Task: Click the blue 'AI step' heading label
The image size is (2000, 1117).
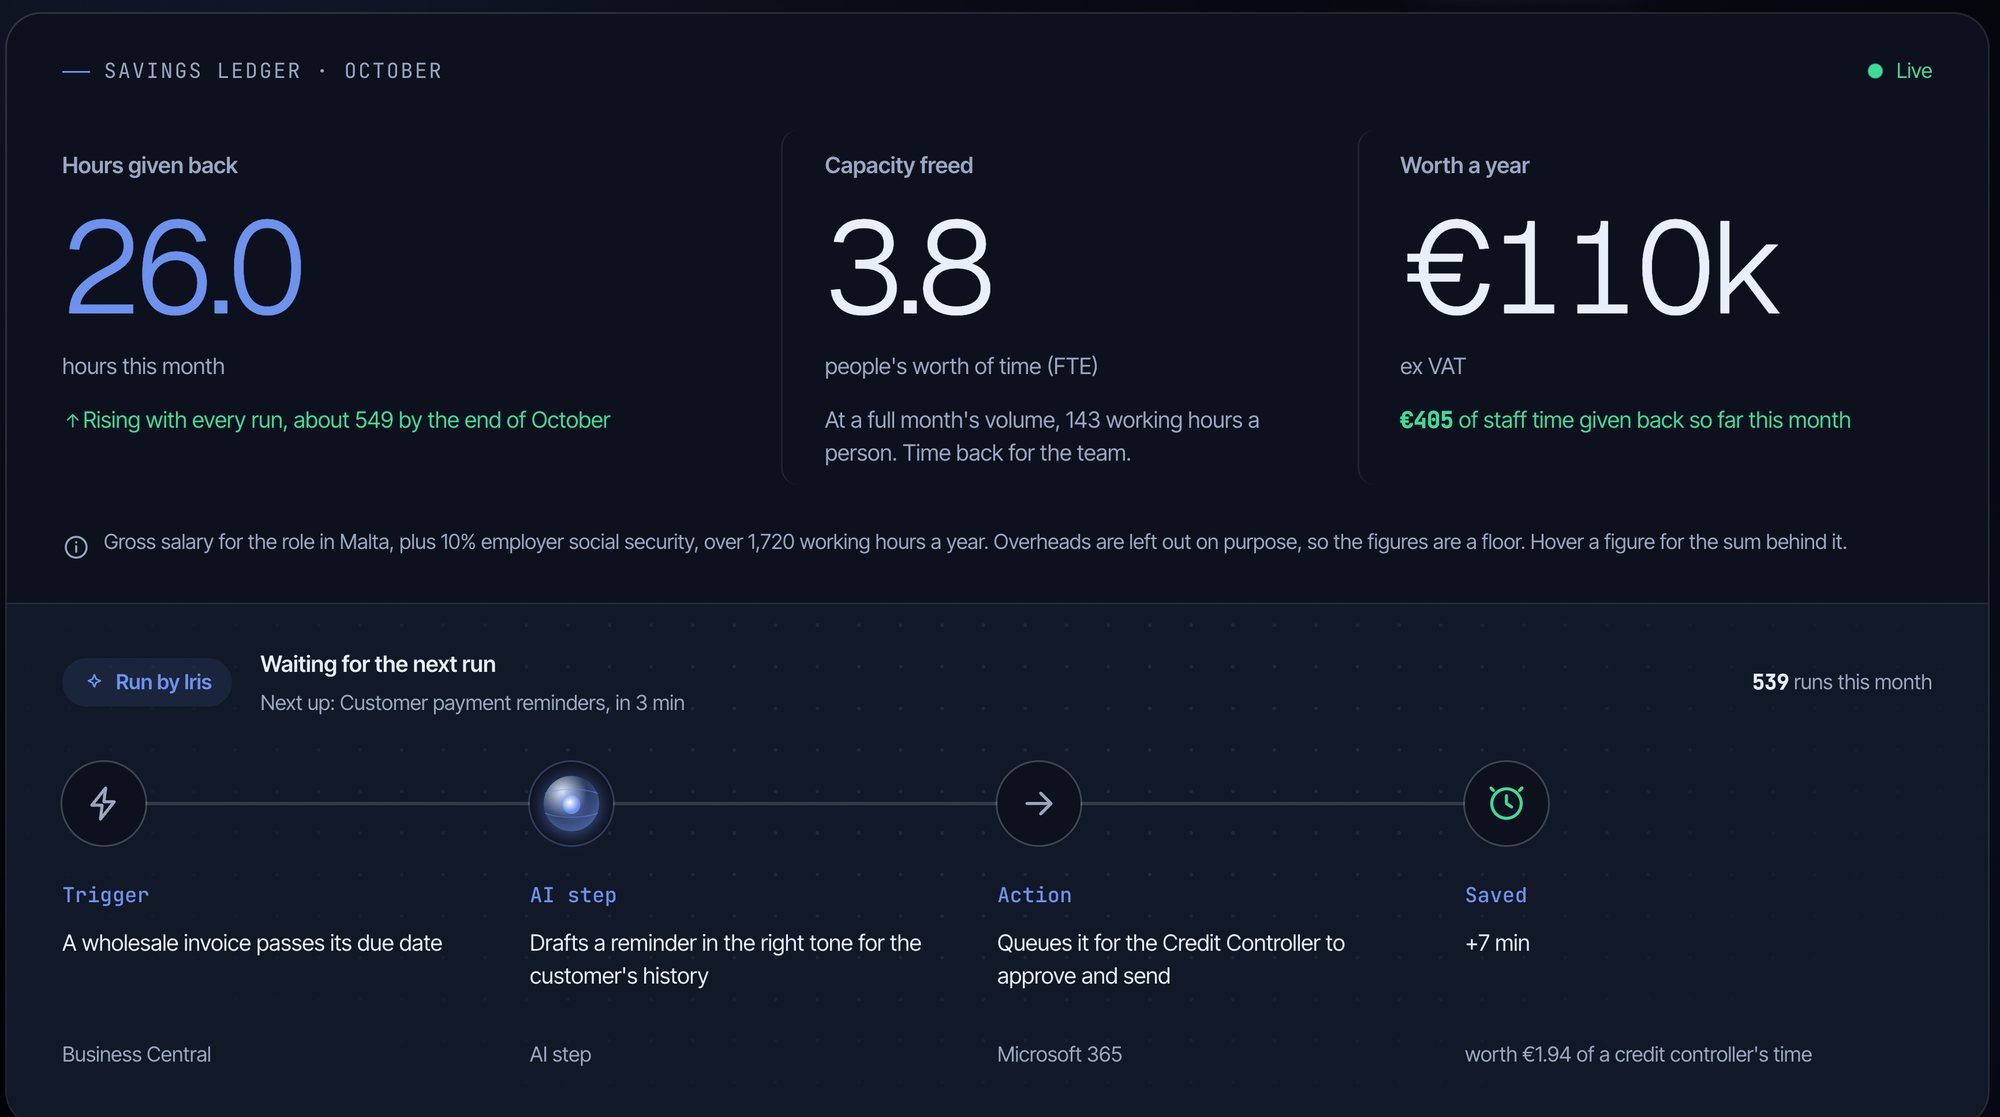Action: [573, 895]
